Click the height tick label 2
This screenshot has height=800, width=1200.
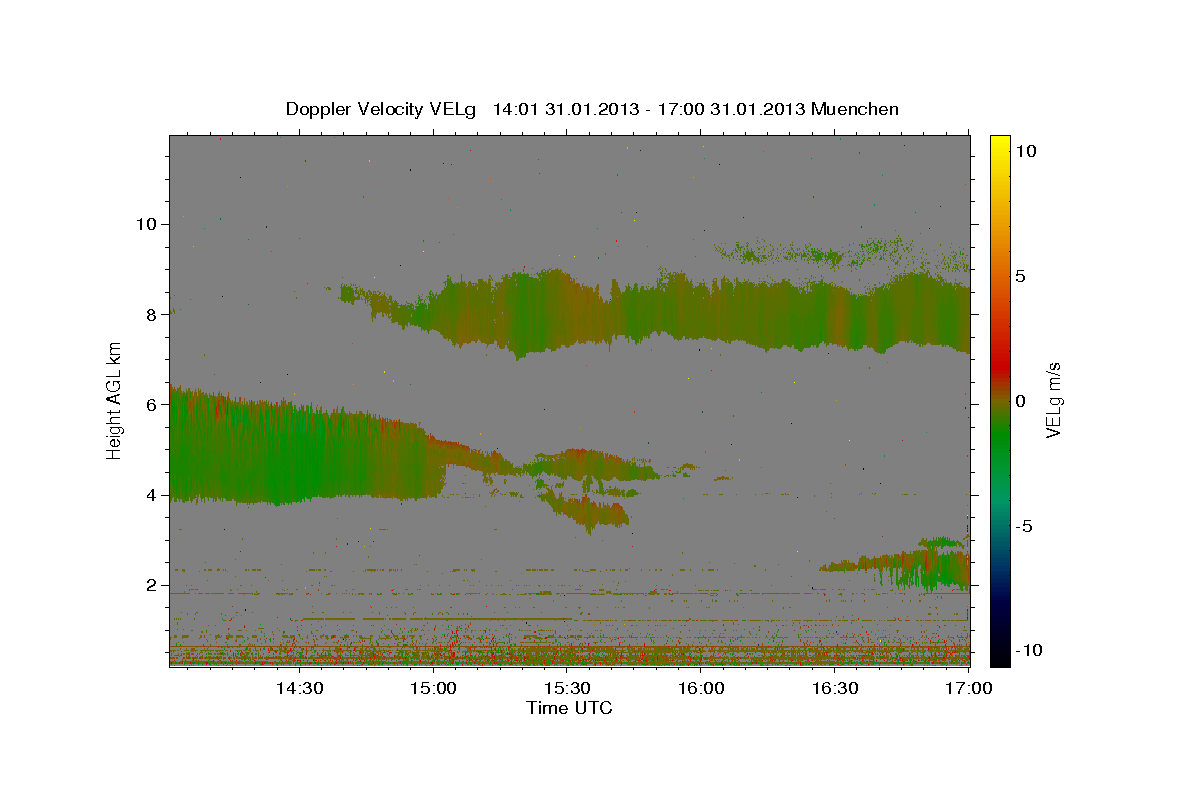[x=152, y=585]
